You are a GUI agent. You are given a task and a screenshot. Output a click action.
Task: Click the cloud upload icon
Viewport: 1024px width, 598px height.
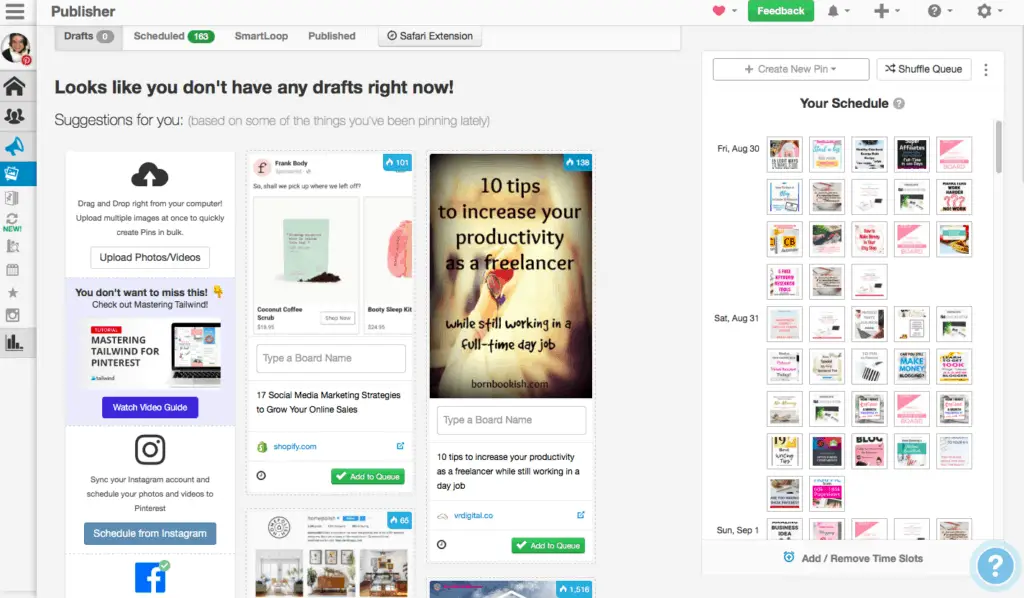tap(150, 175)
